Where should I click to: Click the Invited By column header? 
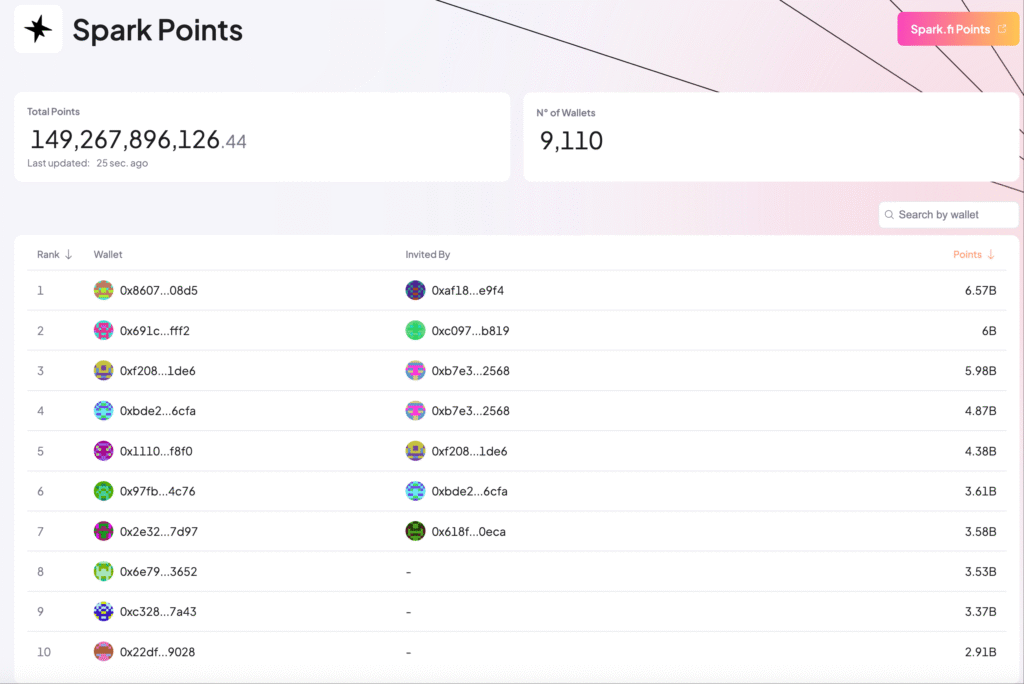coord(427,254)
